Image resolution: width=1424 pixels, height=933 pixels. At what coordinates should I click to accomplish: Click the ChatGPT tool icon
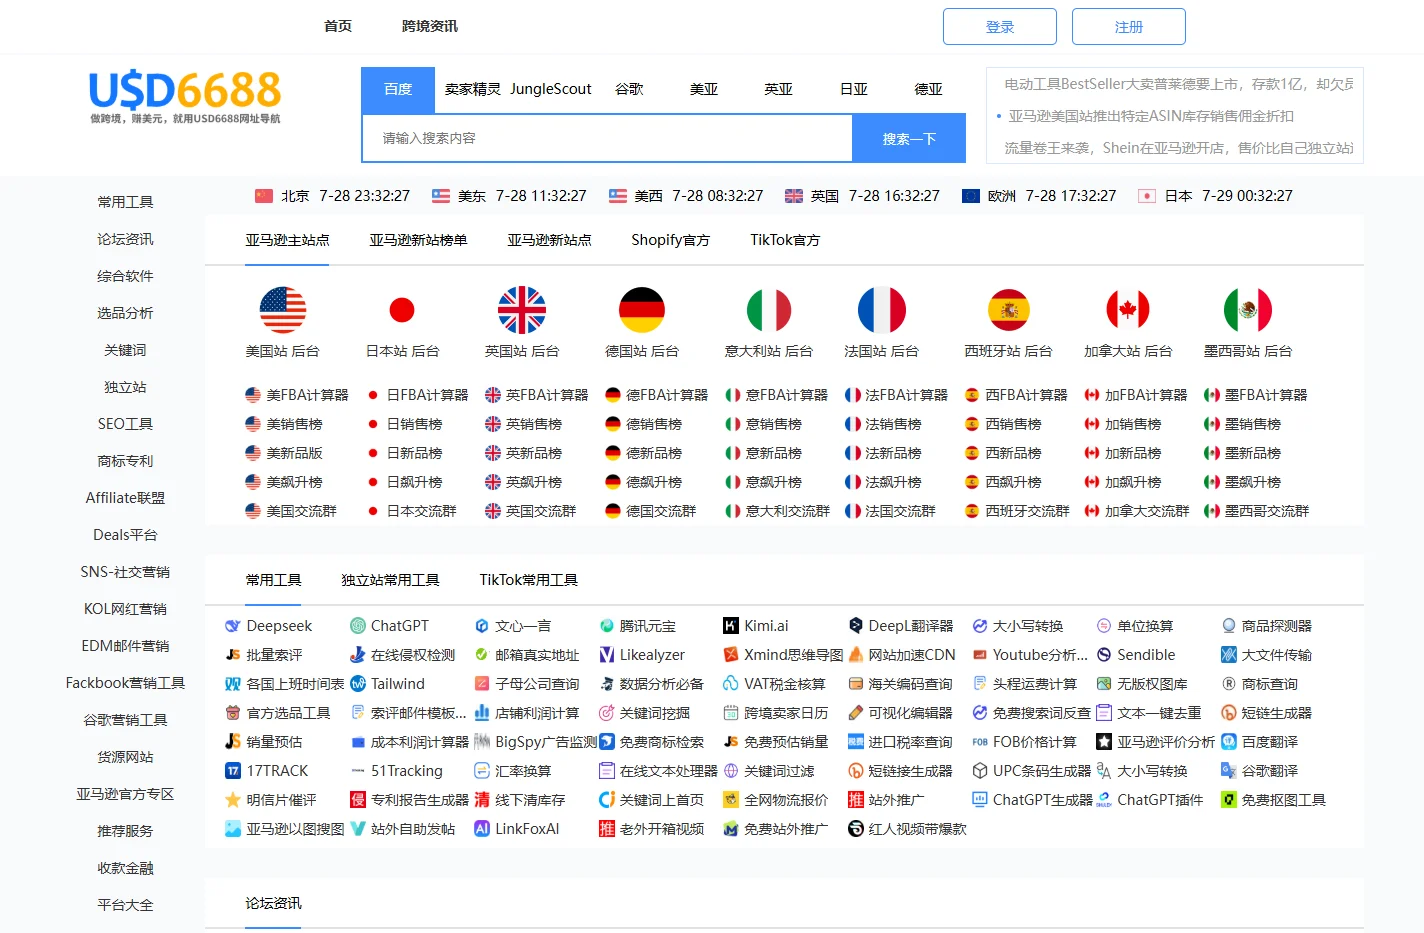(x=357, y=626)
